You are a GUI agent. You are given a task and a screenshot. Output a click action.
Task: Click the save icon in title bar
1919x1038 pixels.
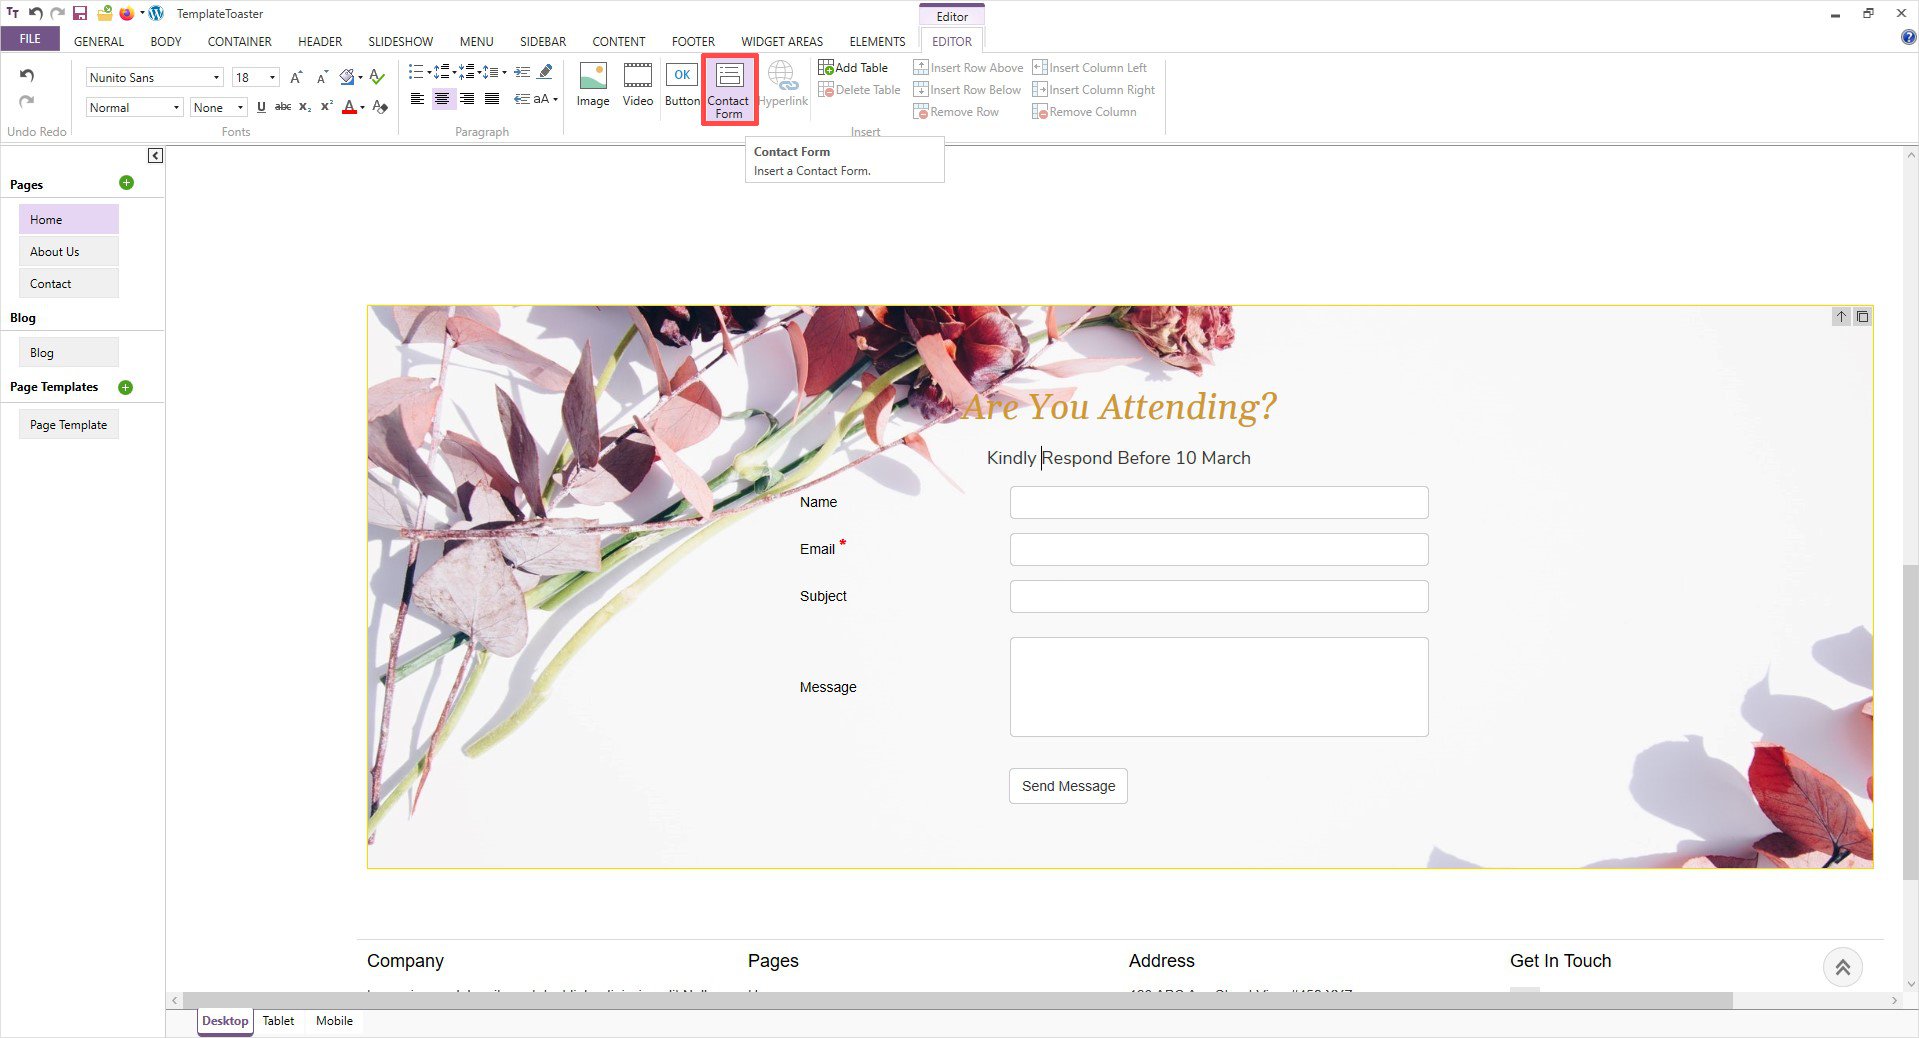click(x=80, y=13)
